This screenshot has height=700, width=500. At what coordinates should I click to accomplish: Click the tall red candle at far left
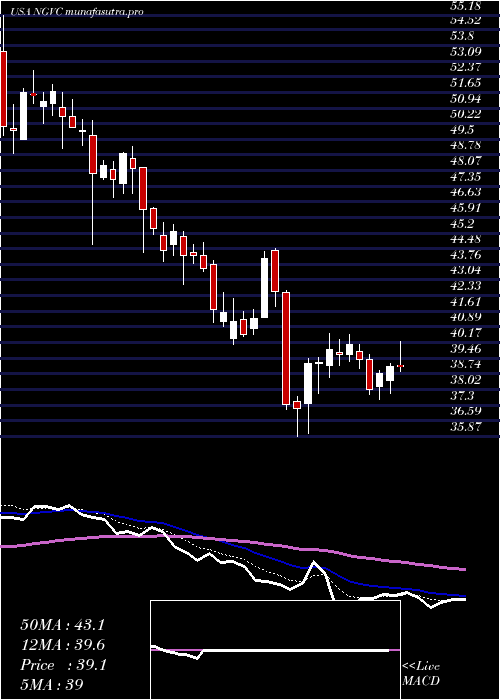[4, 89]
